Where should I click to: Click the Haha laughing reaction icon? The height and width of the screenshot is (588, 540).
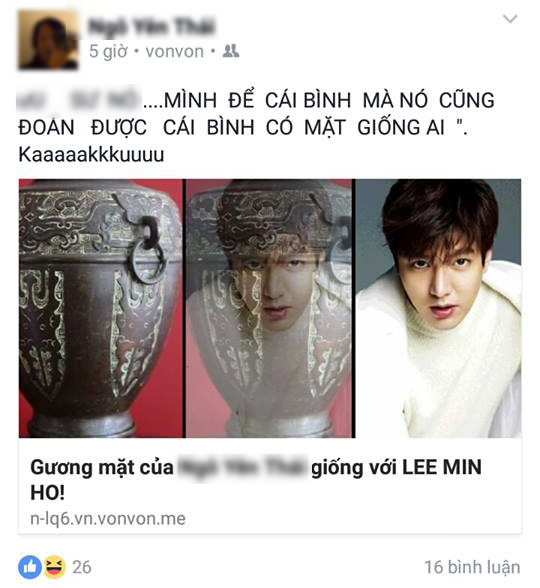point(54,567)
